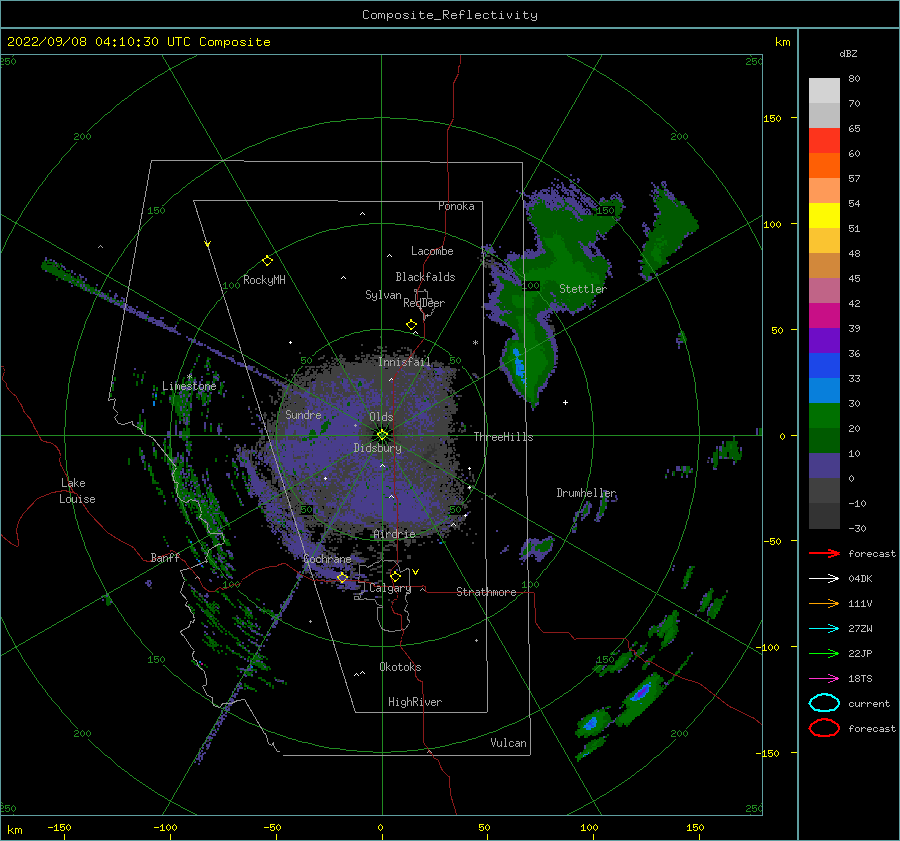
Task: Select the Cochrane town label
Action: point(327,559)
